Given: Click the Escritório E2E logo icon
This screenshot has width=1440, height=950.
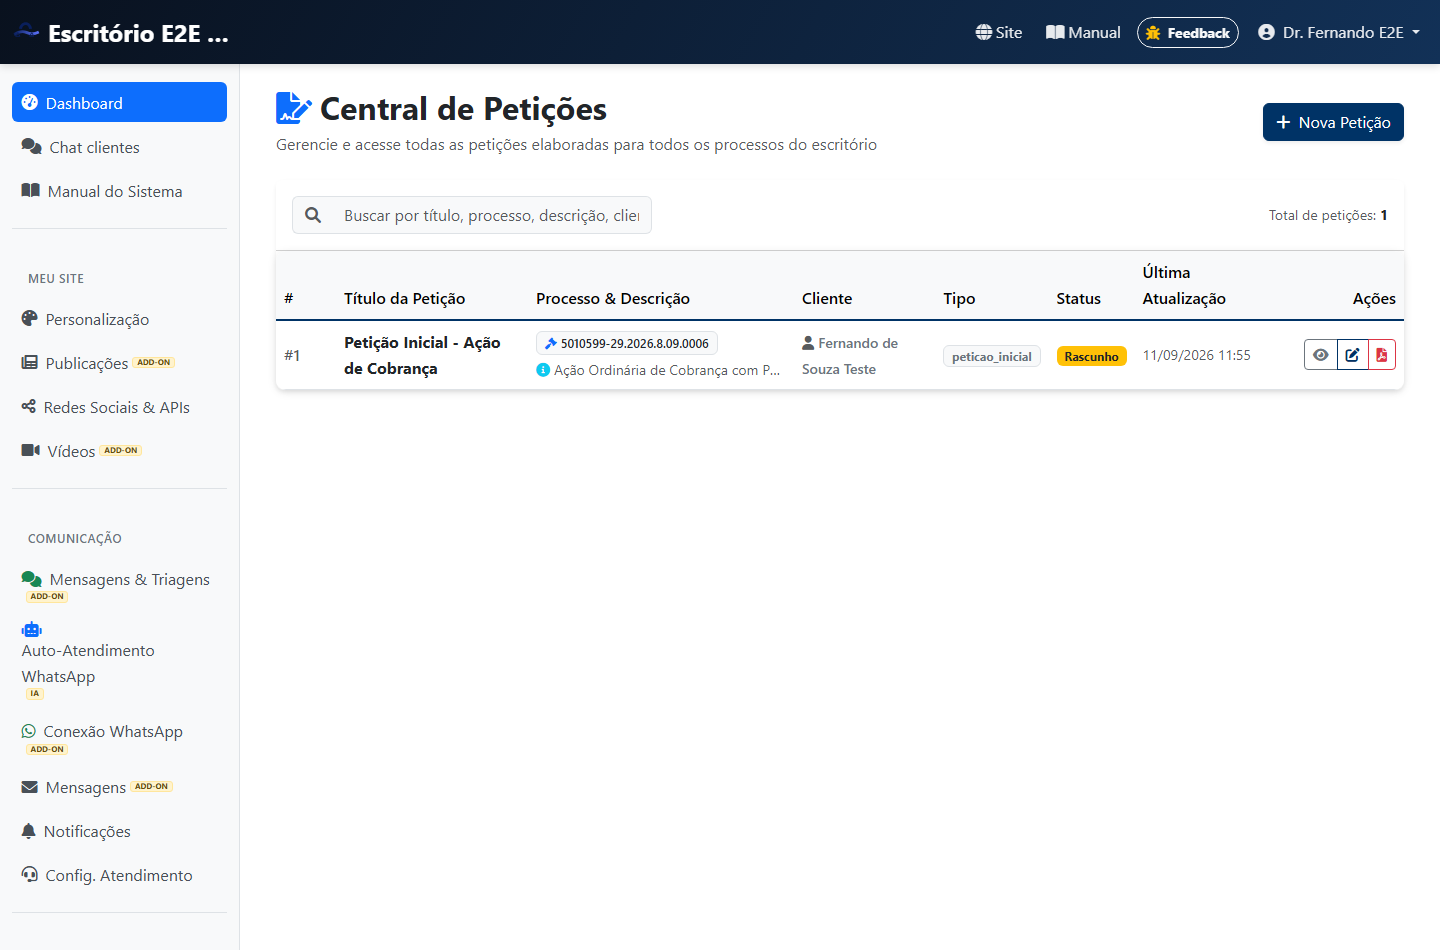Looking at the screenshot, I should click(x=26, y=32).
